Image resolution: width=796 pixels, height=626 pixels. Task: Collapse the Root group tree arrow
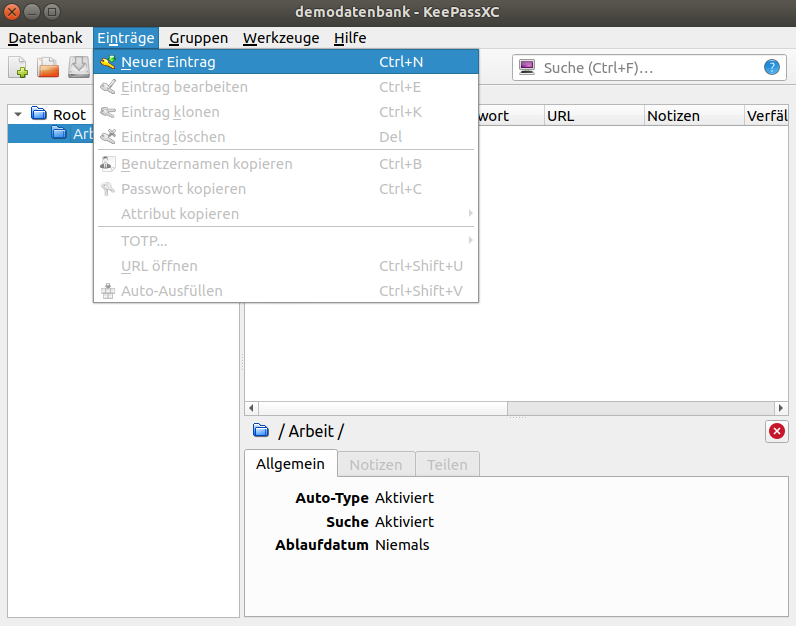[18, 115]
